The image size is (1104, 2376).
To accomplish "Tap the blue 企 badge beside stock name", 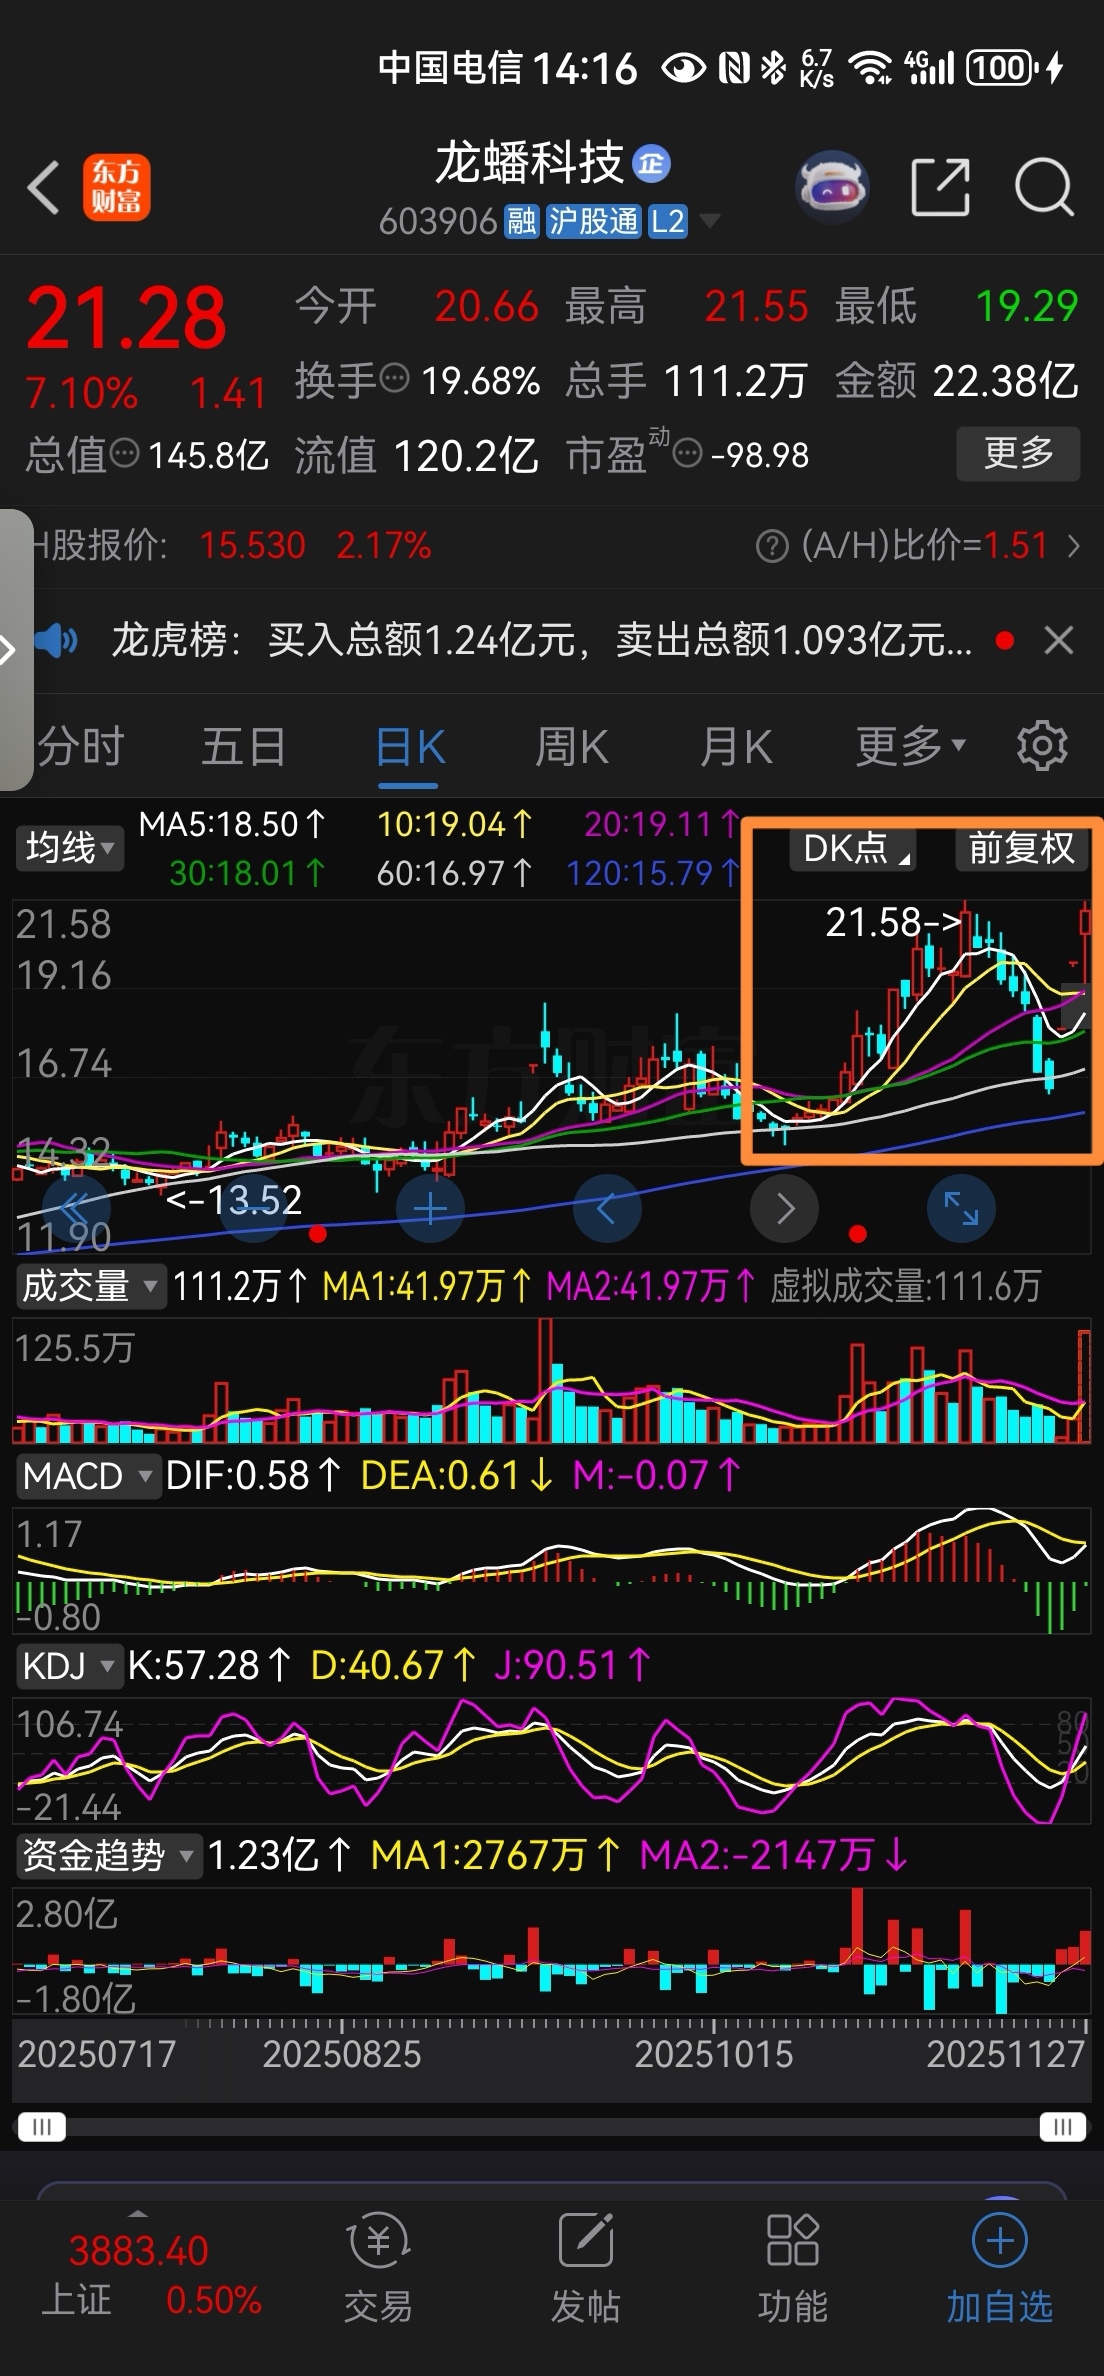I will click(x=651, y=164).
